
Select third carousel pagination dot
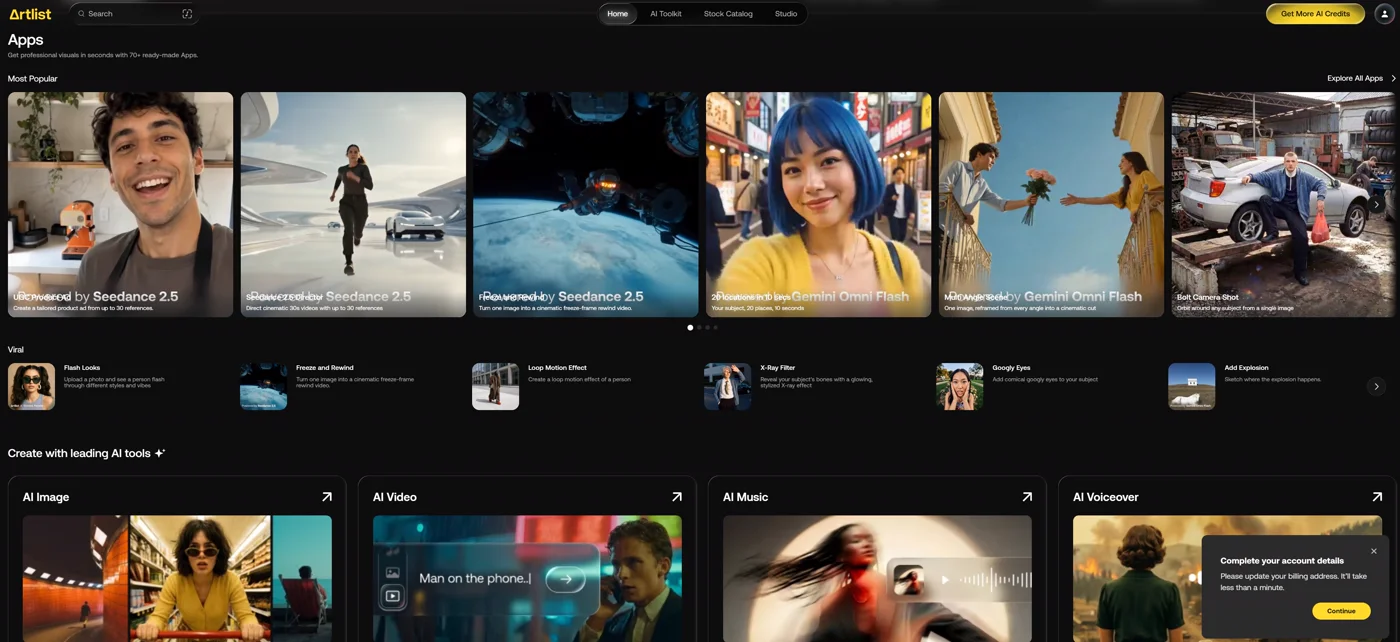(707, 327)
